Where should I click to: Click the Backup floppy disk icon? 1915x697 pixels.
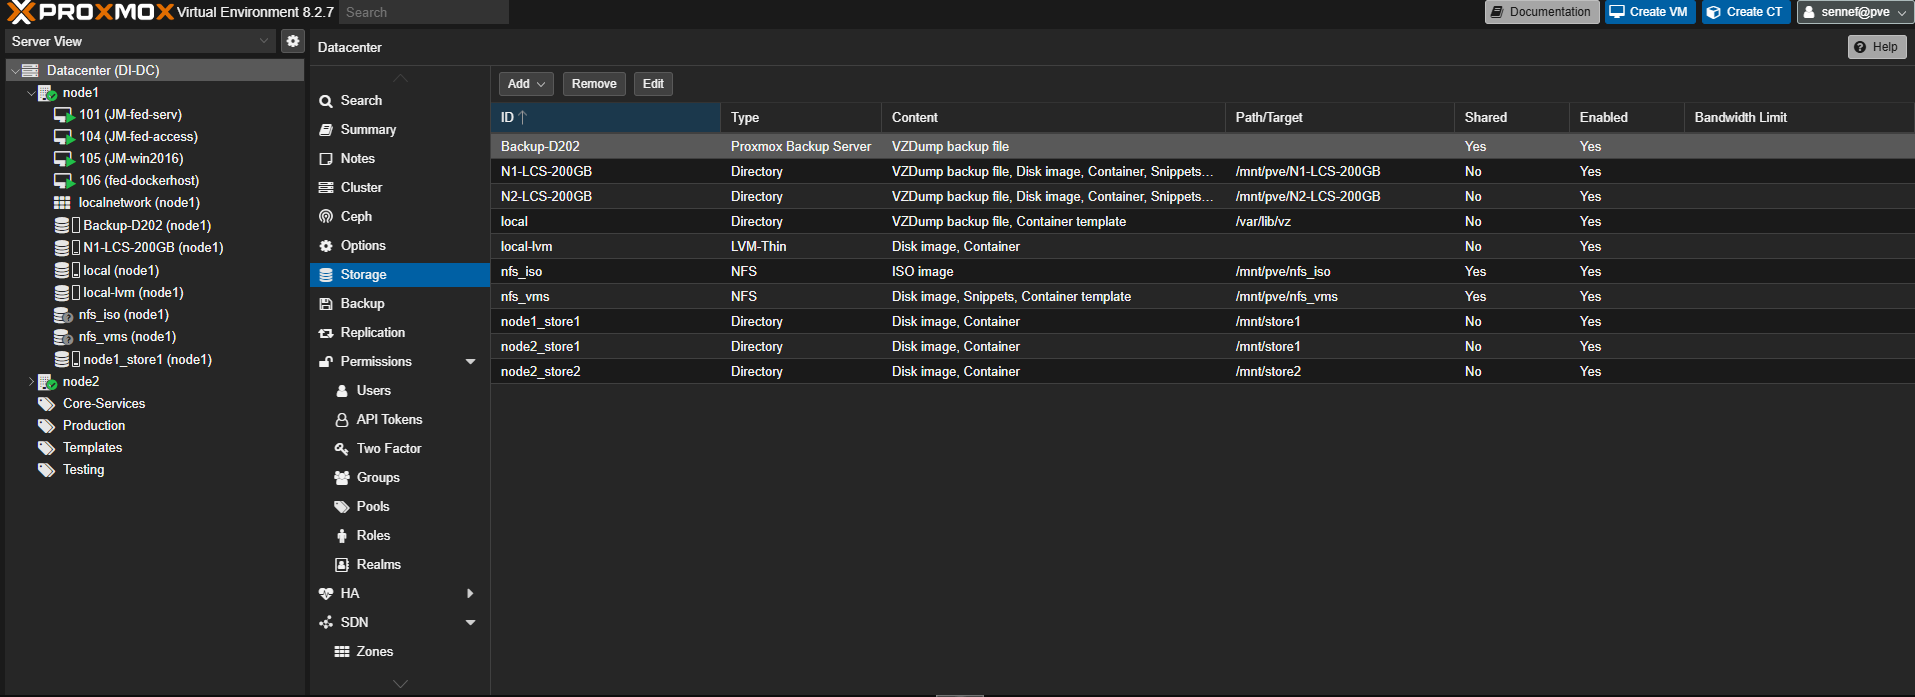click(x=326, y=304)
